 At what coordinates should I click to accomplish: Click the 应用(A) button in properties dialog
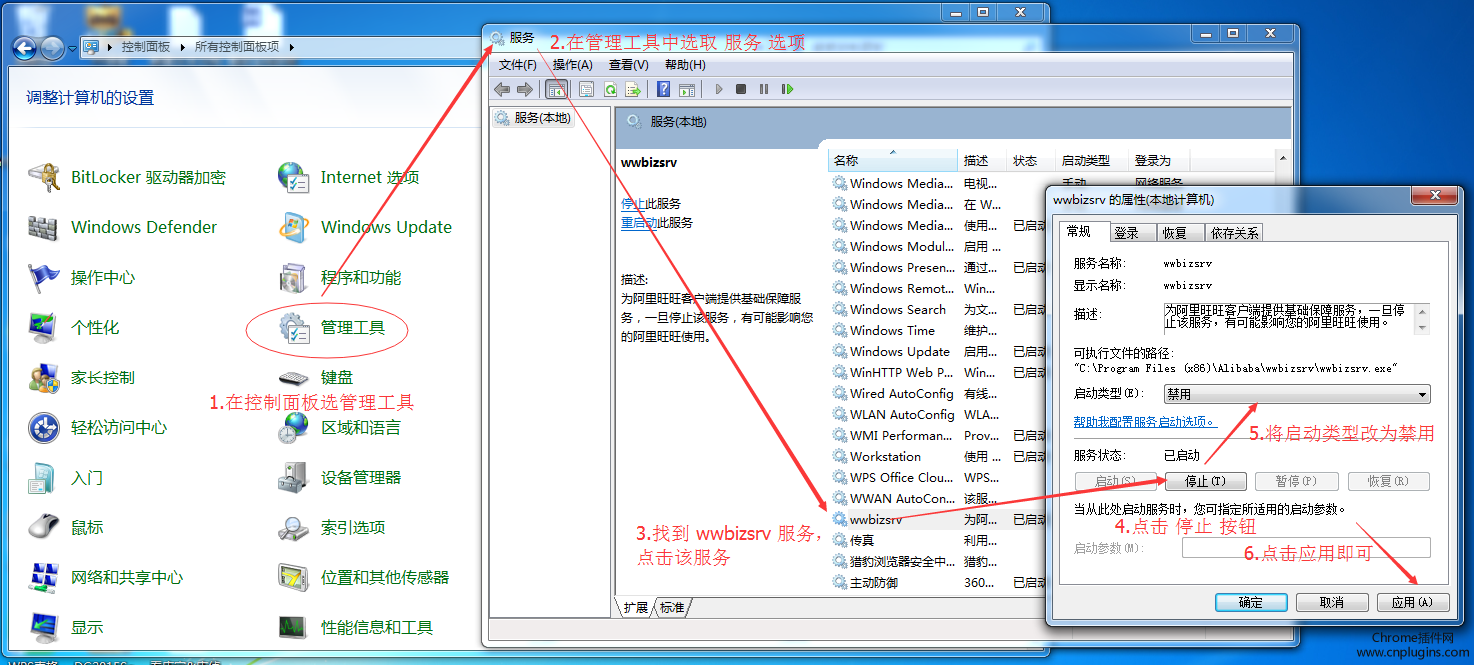coord(1412,602)
